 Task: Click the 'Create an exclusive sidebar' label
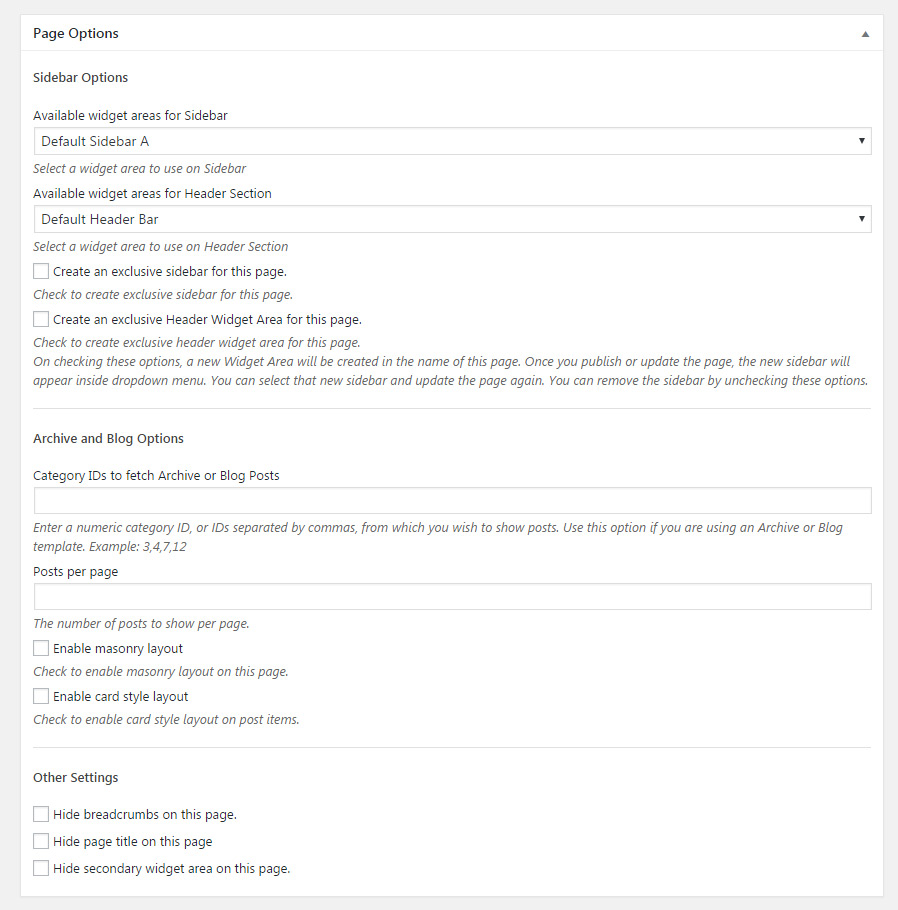point(170,271)
